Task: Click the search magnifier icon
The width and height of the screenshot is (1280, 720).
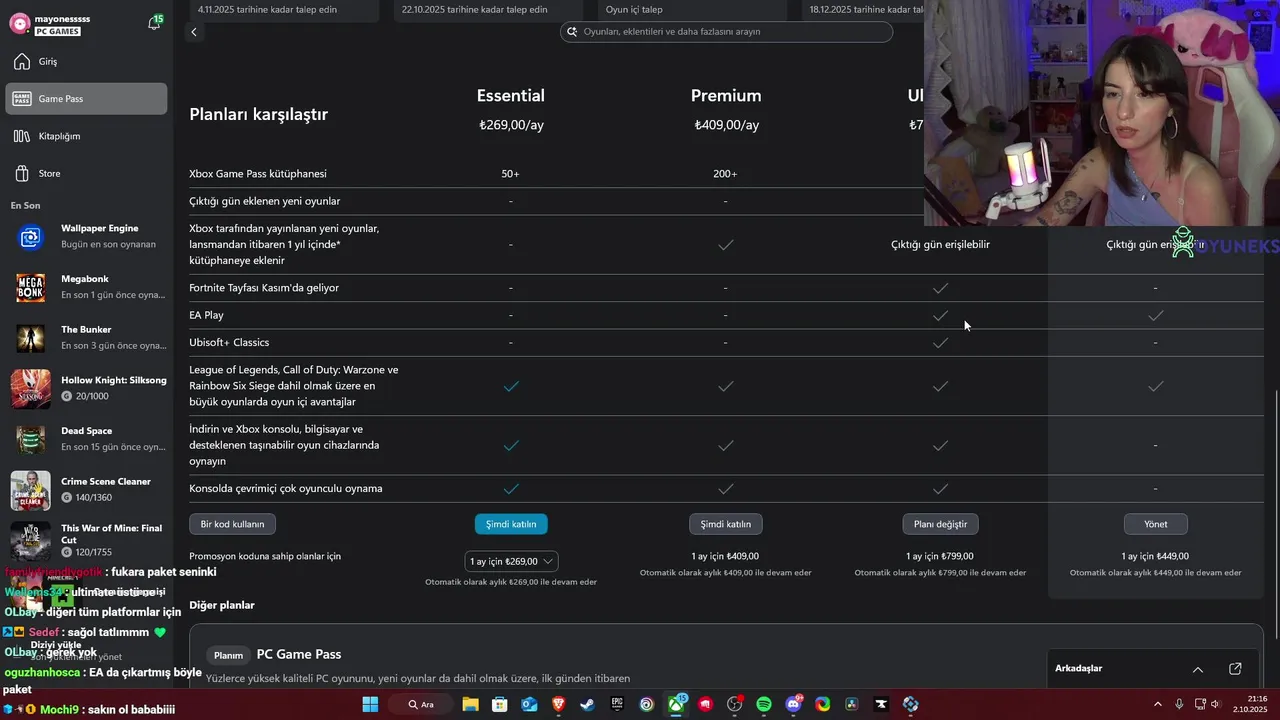Action: point(573,32)
